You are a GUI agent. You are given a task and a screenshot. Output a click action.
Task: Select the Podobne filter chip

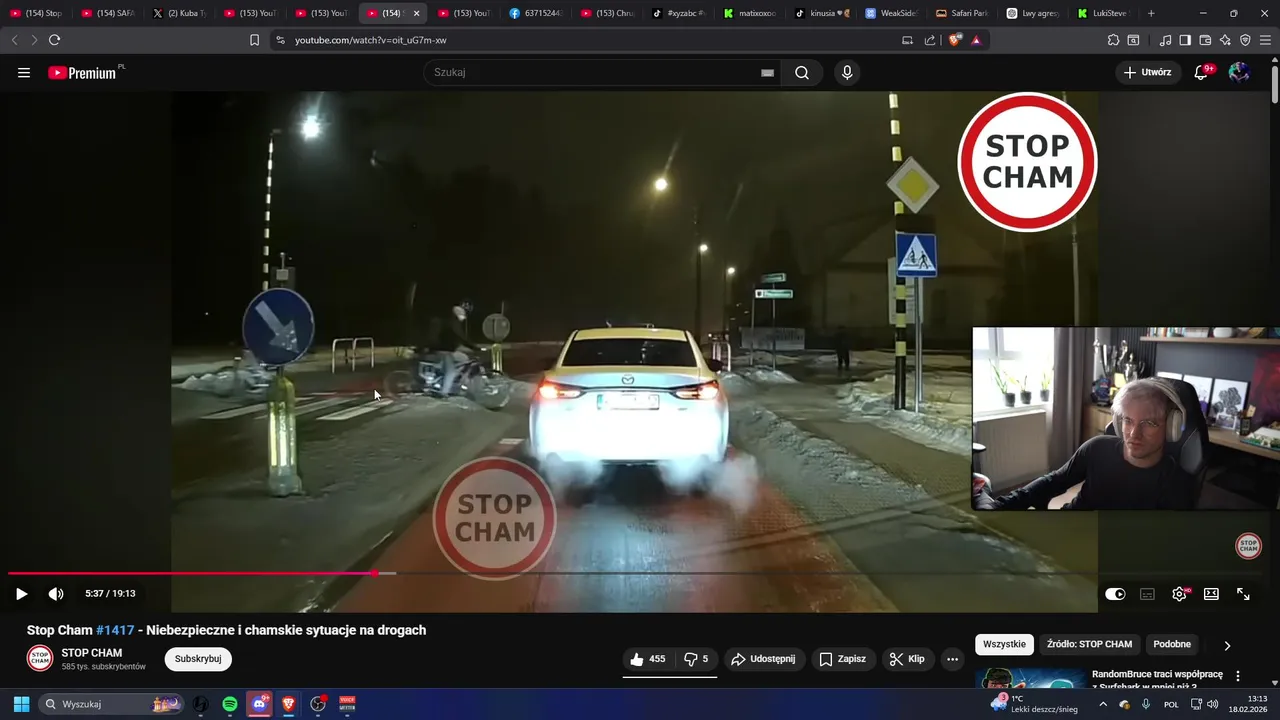pos(1172,644)
